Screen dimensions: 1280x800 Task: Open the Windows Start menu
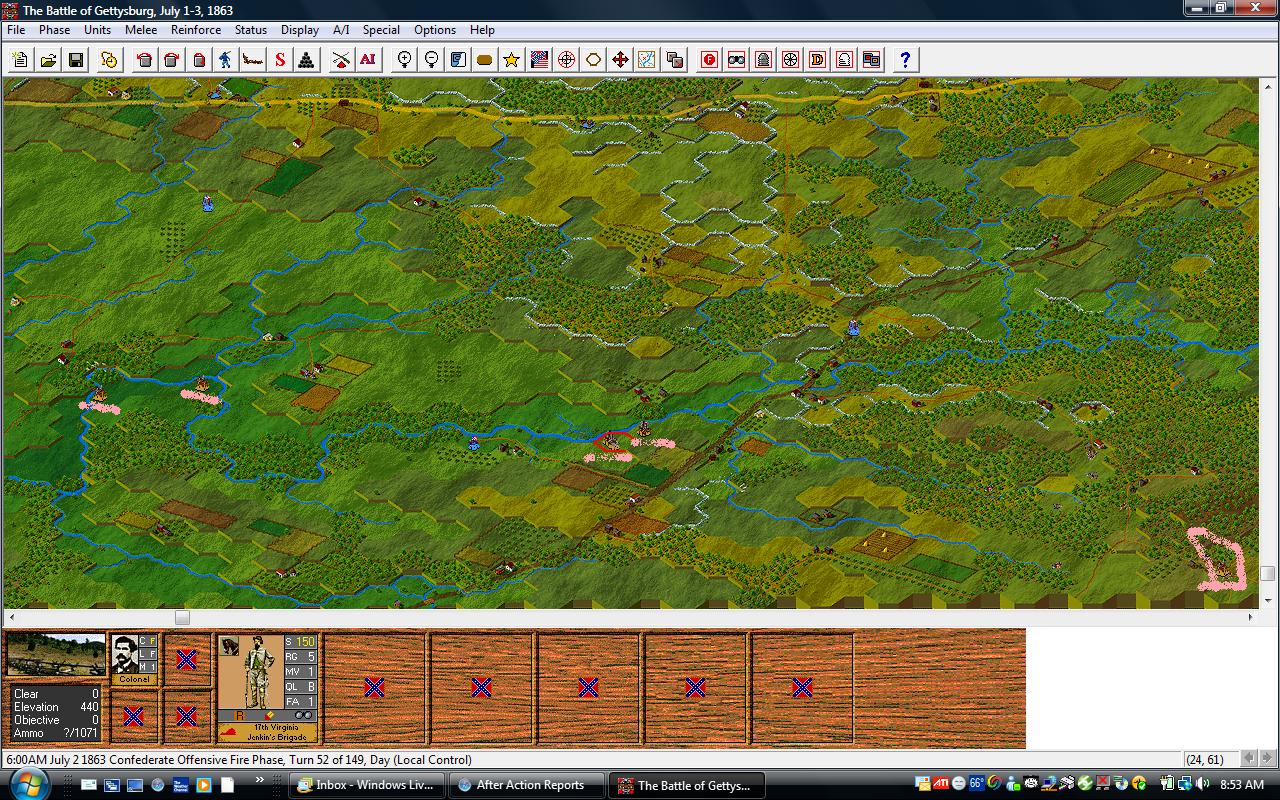click(30, 783)
